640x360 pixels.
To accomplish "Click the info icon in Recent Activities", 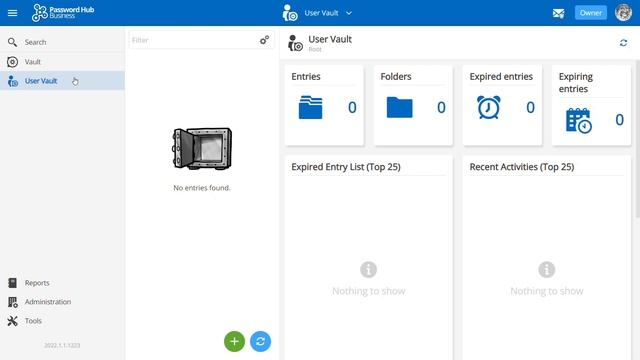I will pyautogui.click(x=547, y=270).
